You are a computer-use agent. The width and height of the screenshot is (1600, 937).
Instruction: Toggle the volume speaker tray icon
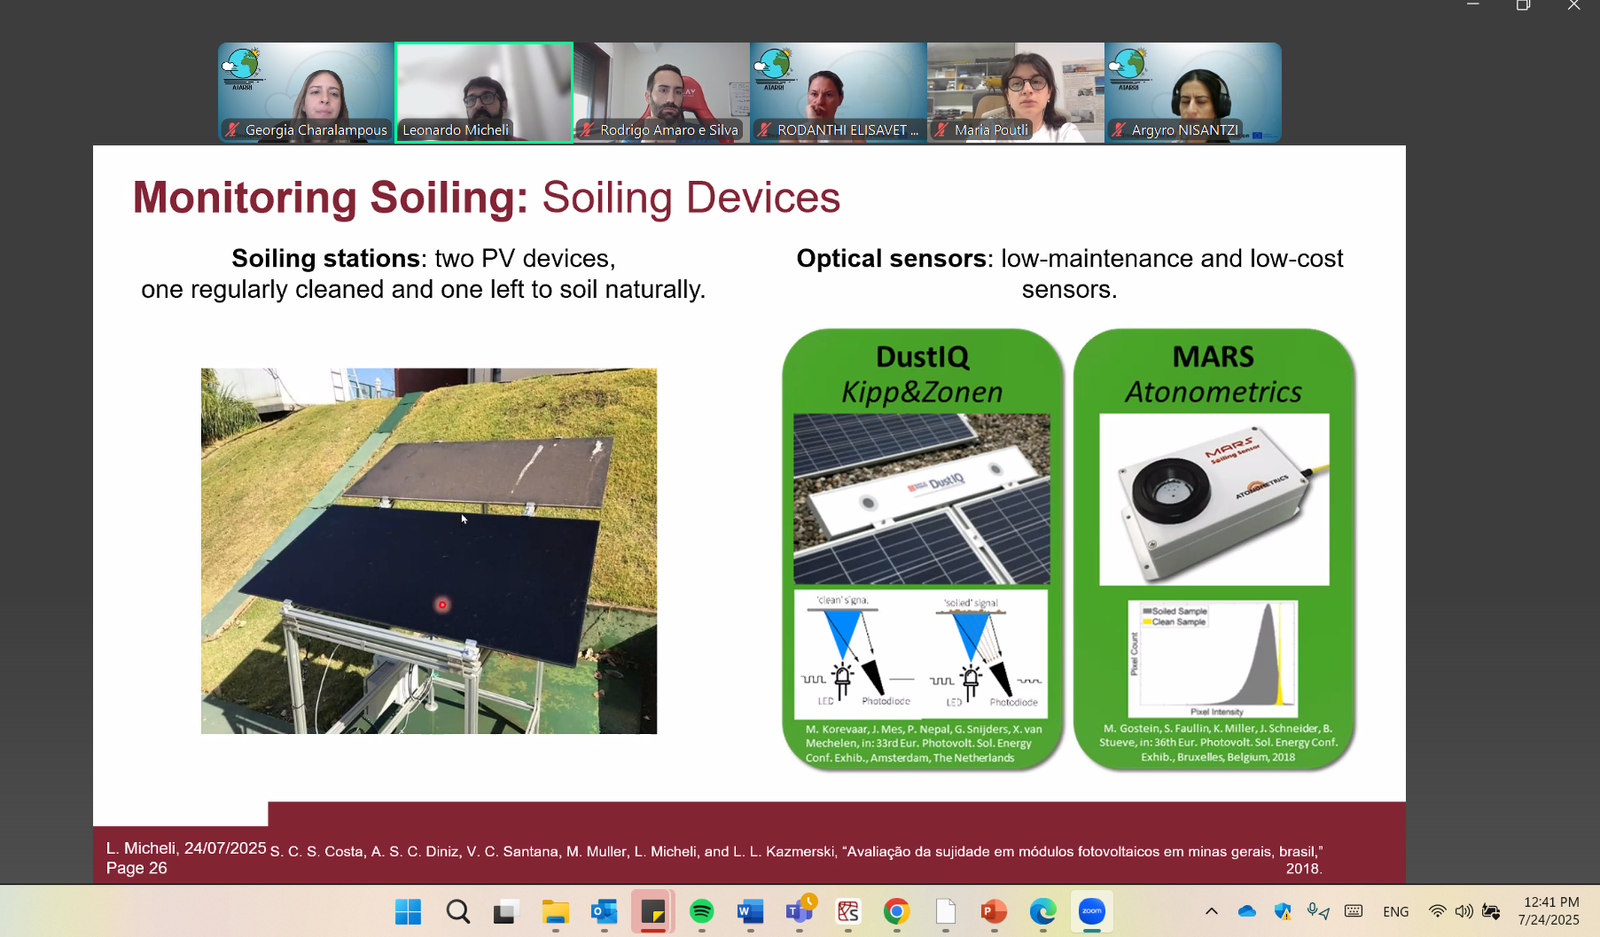1464,911
